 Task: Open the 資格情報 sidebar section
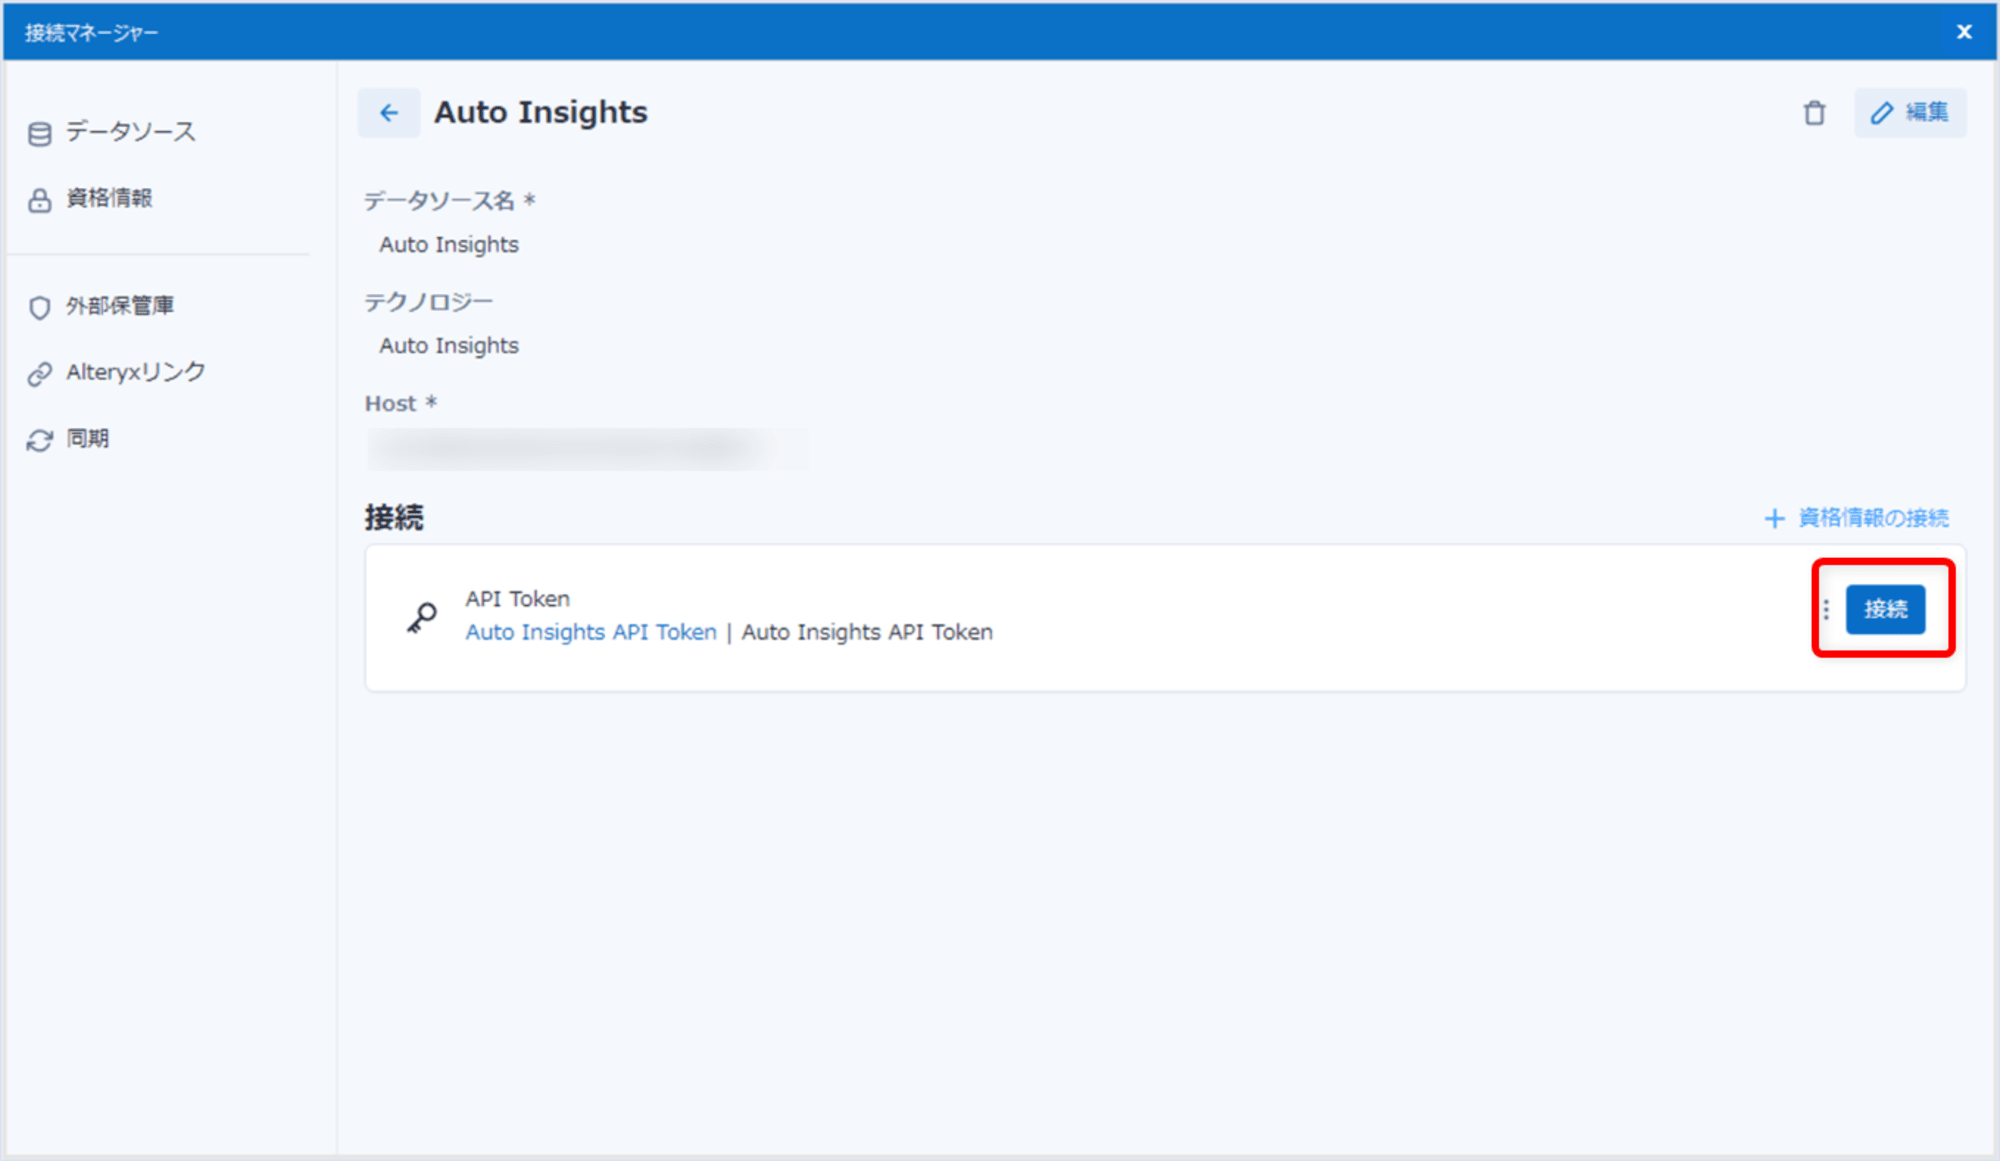pyautogui.click(x=109, y=198)
